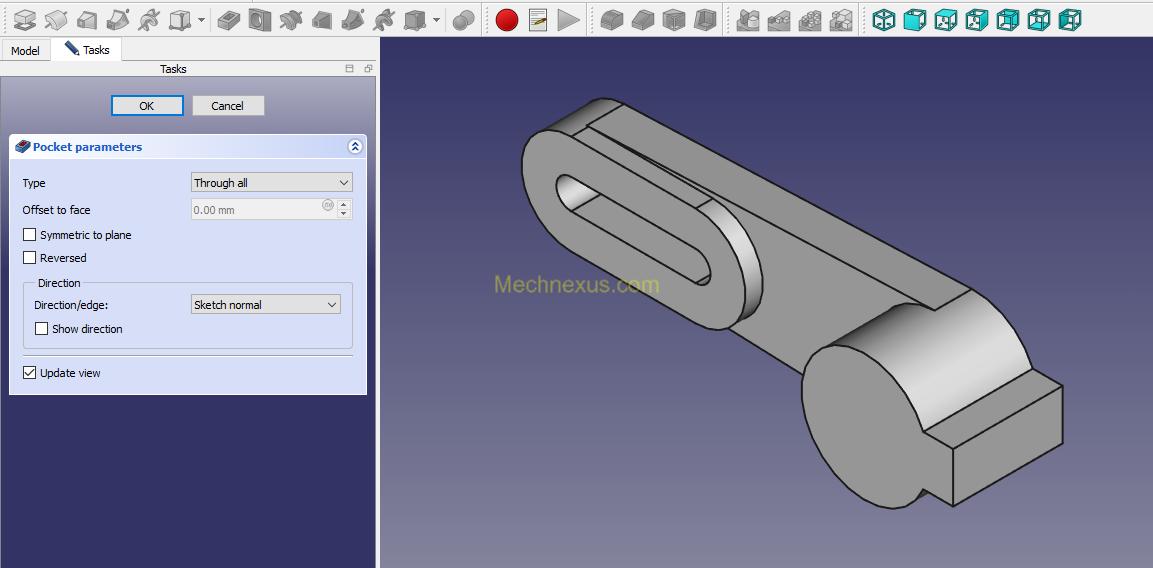Open the MultiTransform tool
The image size is (1153, 568).
pos(841,20)
